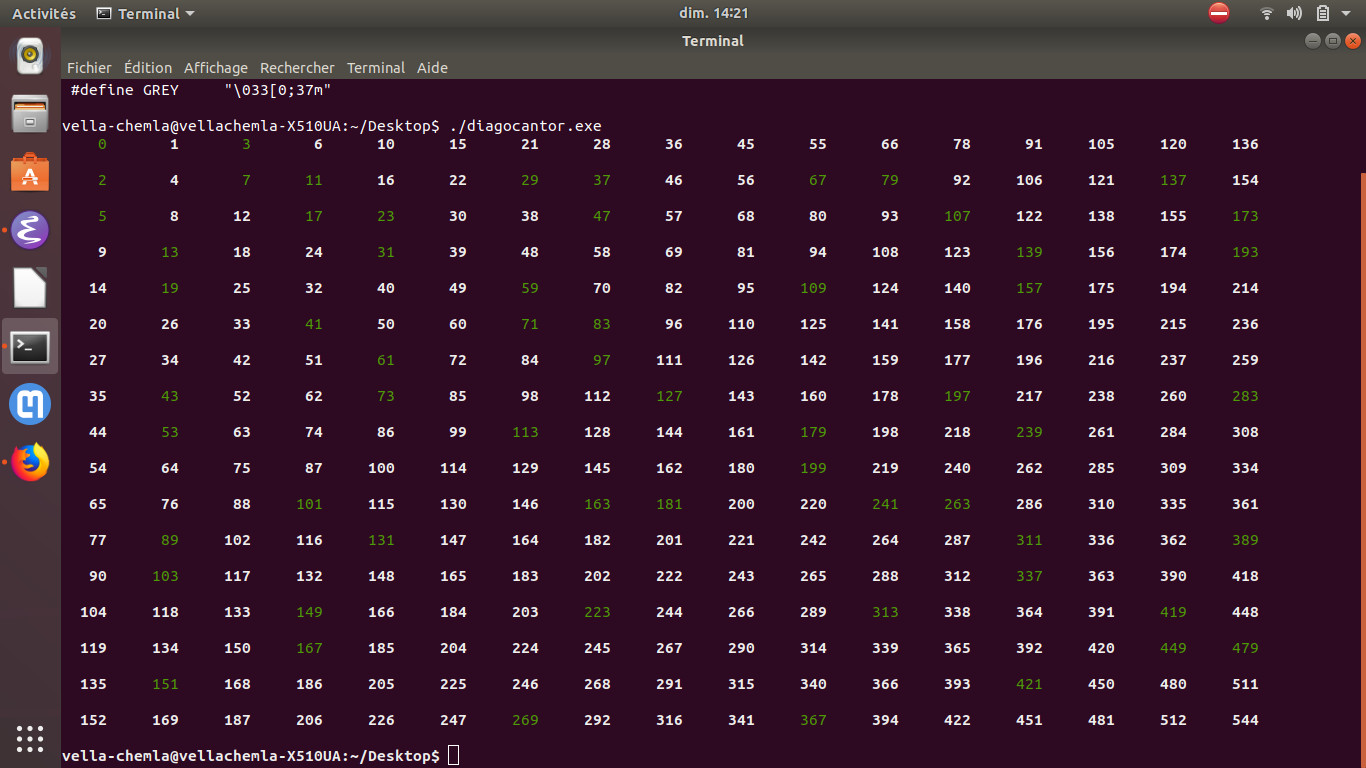This screenshot has width=1366, height=768.
Task: Open the Fichier menu
Action: (89, 68)
